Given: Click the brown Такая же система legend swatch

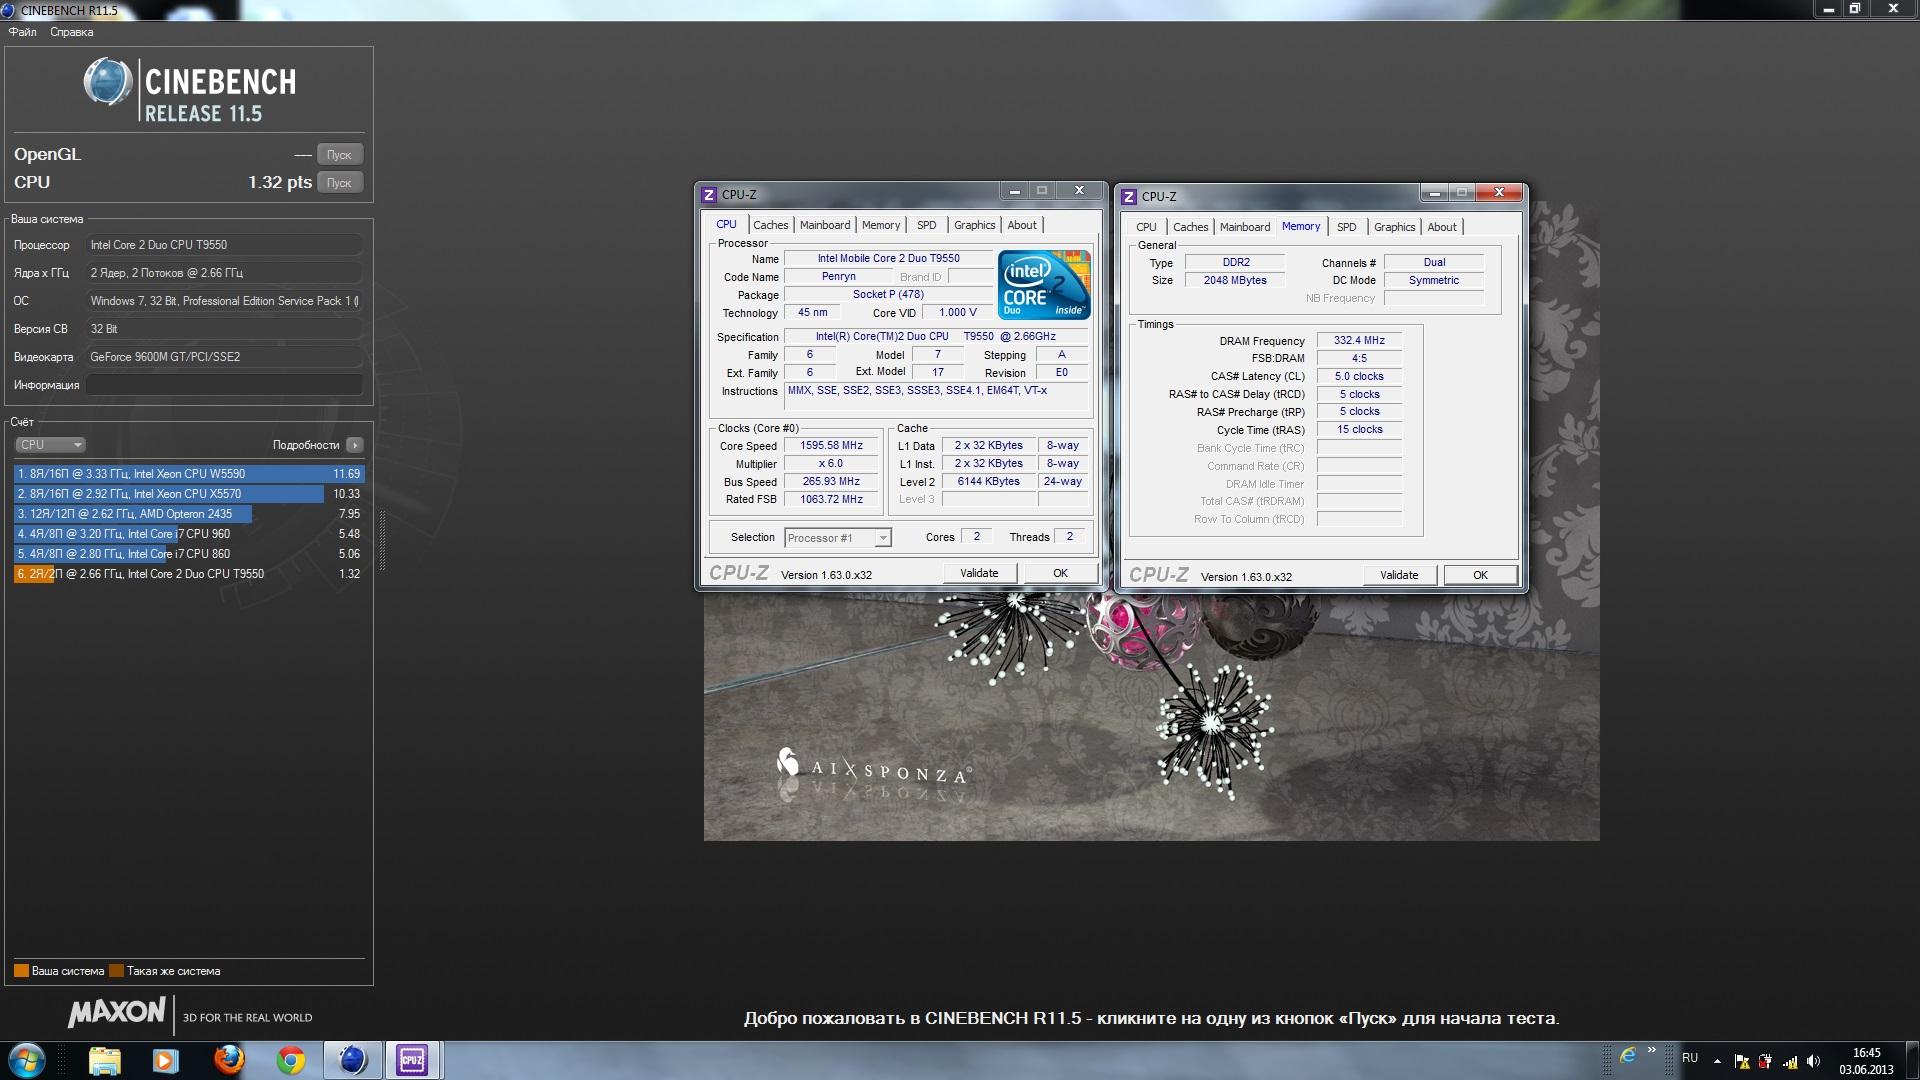Looking at the screenshot, I should [116, 971].
